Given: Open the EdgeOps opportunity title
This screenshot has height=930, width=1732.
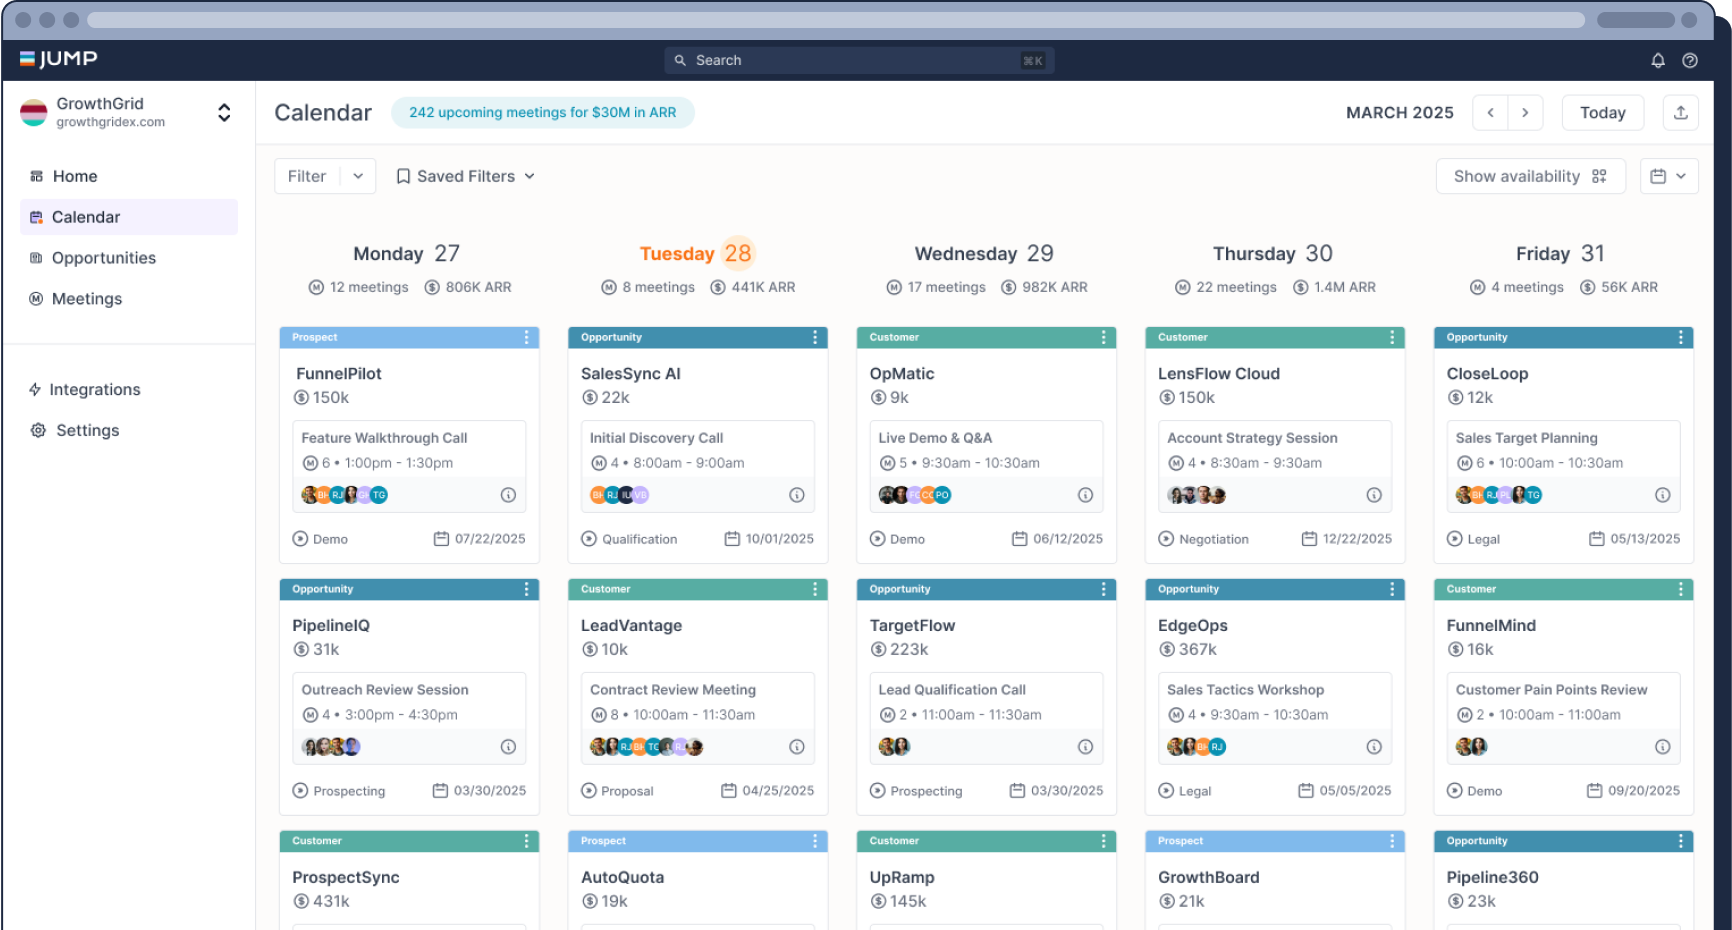Looking at the screenshot, I should (x=1193, y=626).
